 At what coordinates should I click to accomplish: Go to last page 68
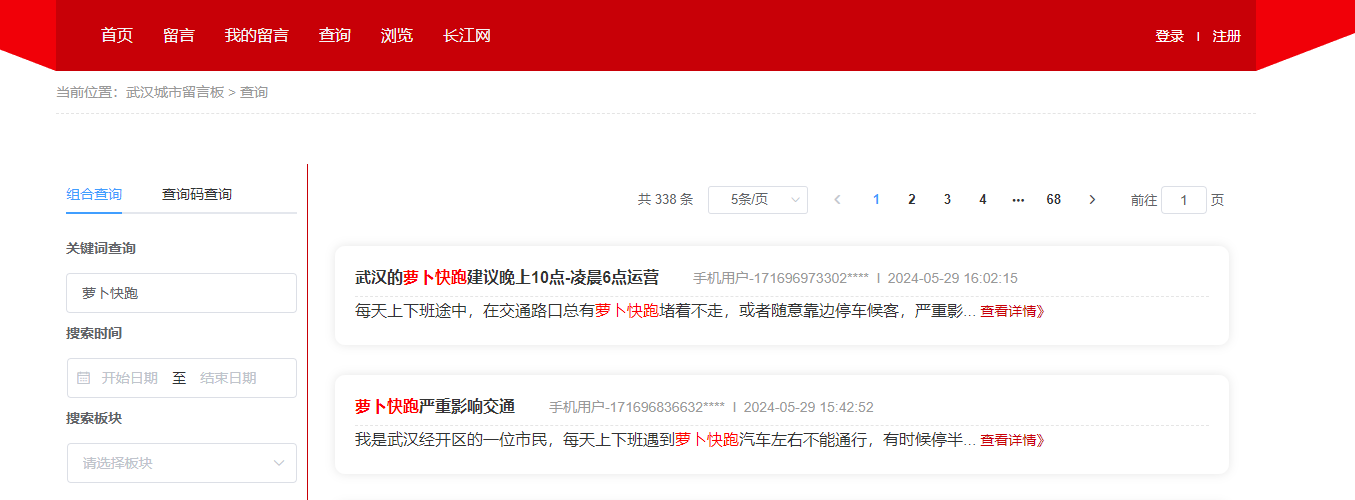(x=1054, y=200)
